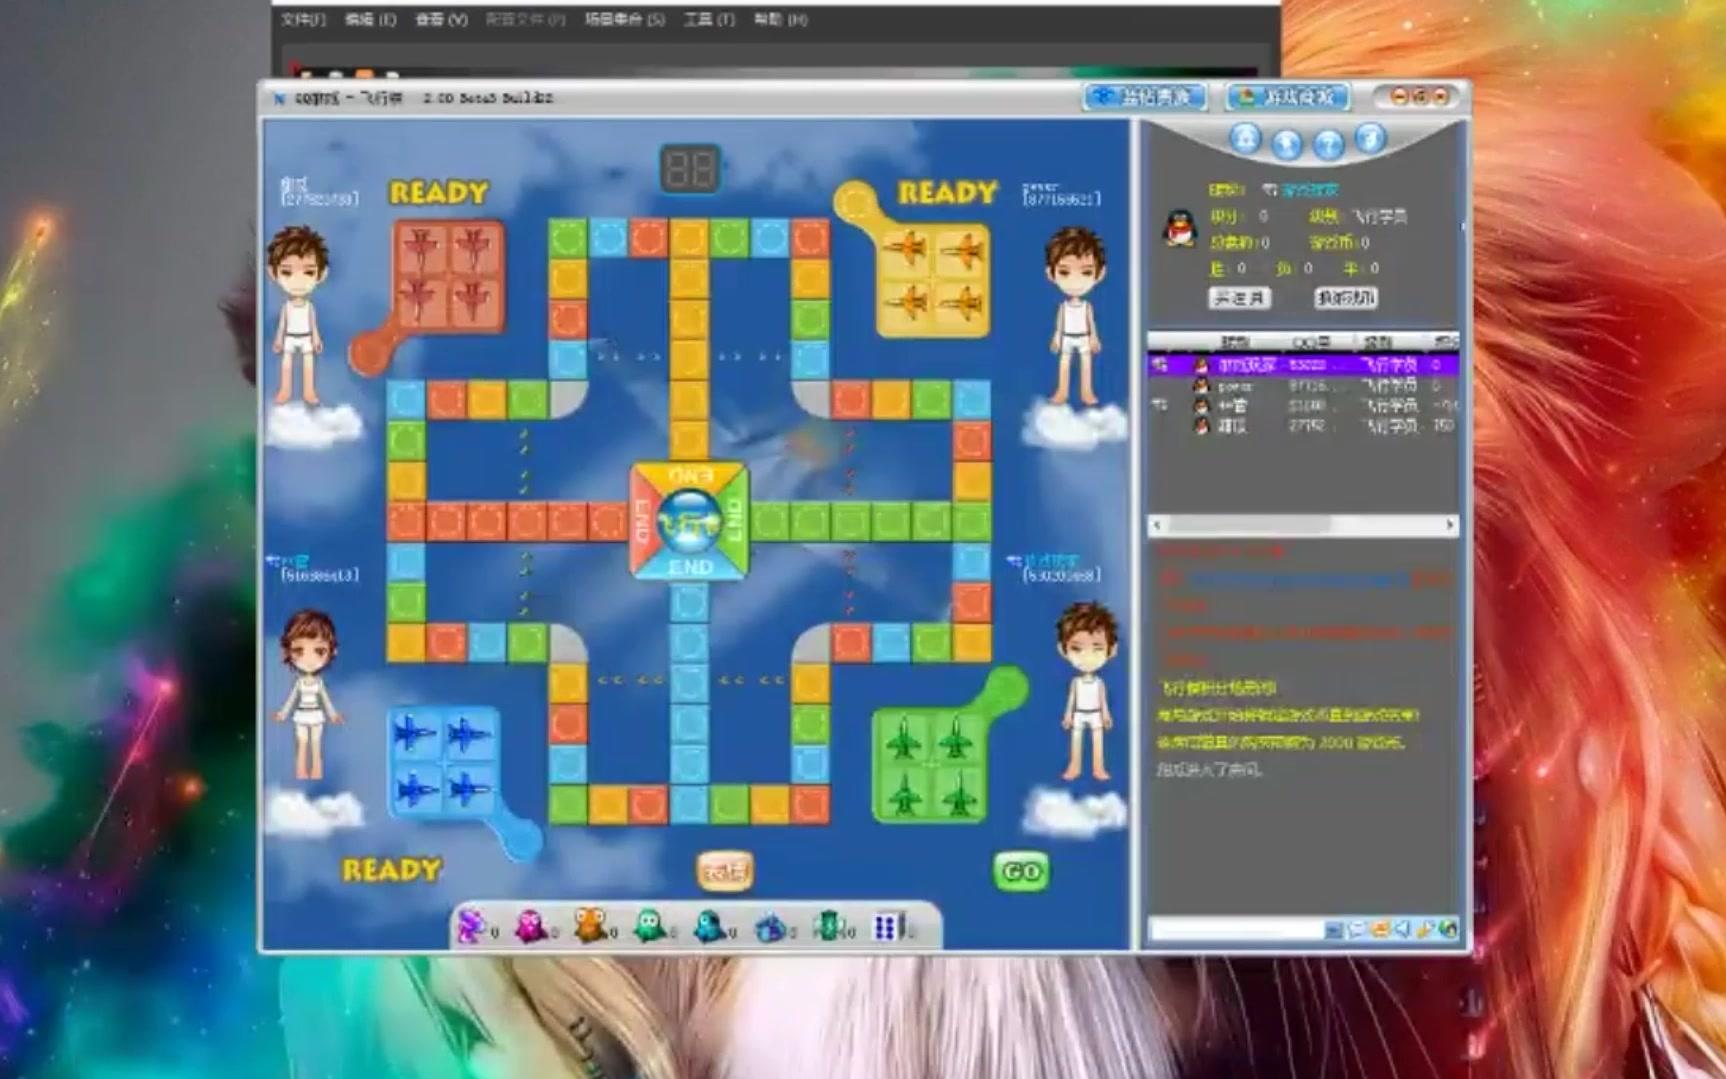Click the player avatar beside the green hangar
Viewport: 1726px width, 1079px height.
click(1087, 692)
